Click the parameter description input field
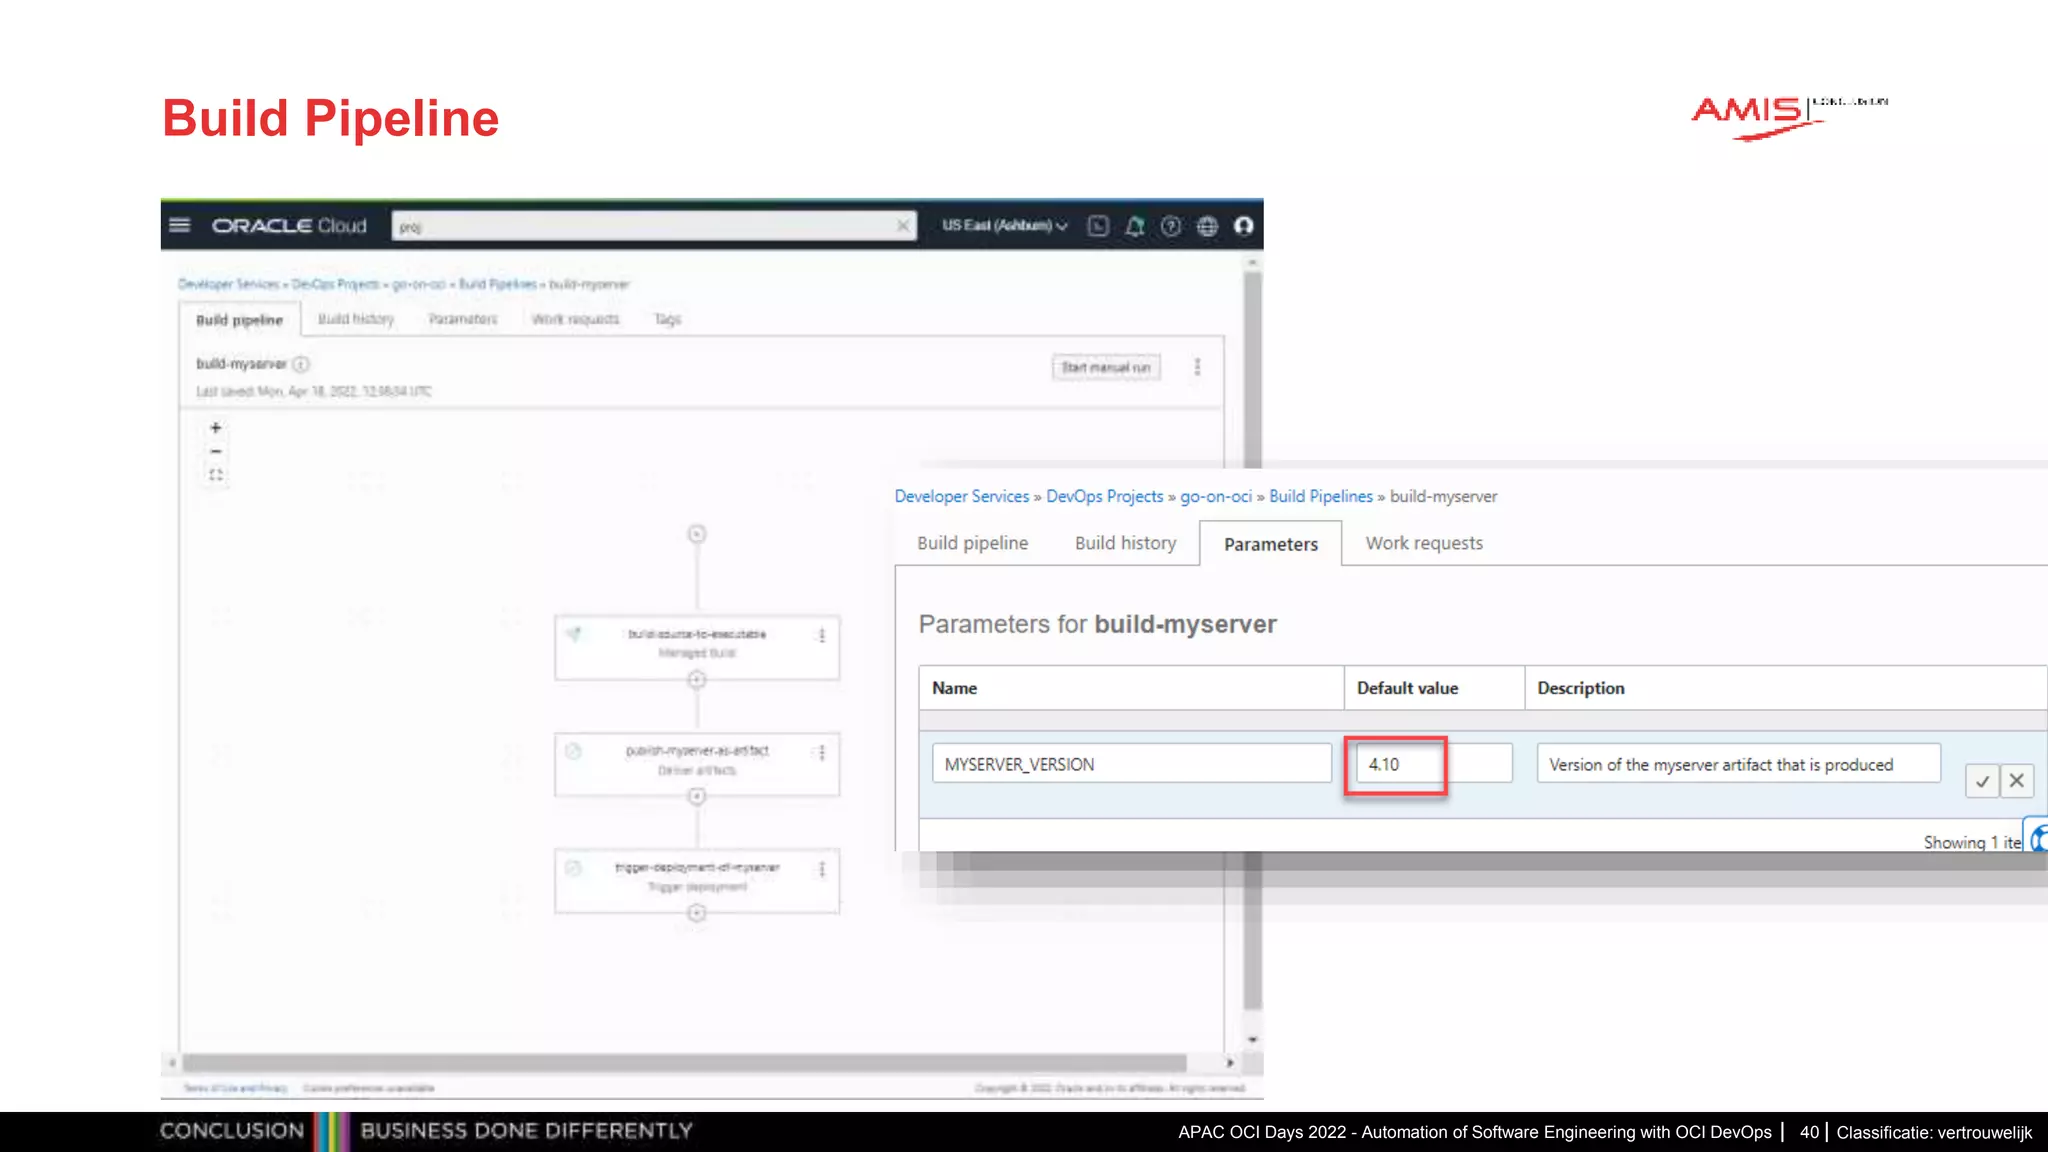2048x1152 pixels. point(1738,764)
